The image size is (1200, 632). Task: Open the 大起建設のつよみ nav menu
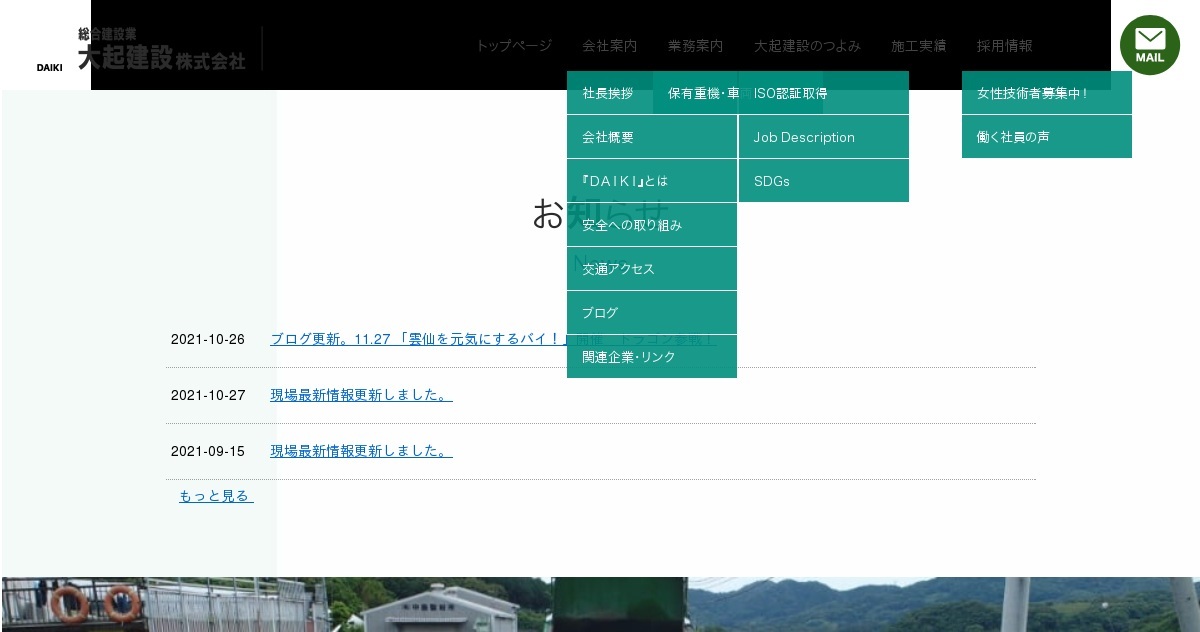[807, 46]
